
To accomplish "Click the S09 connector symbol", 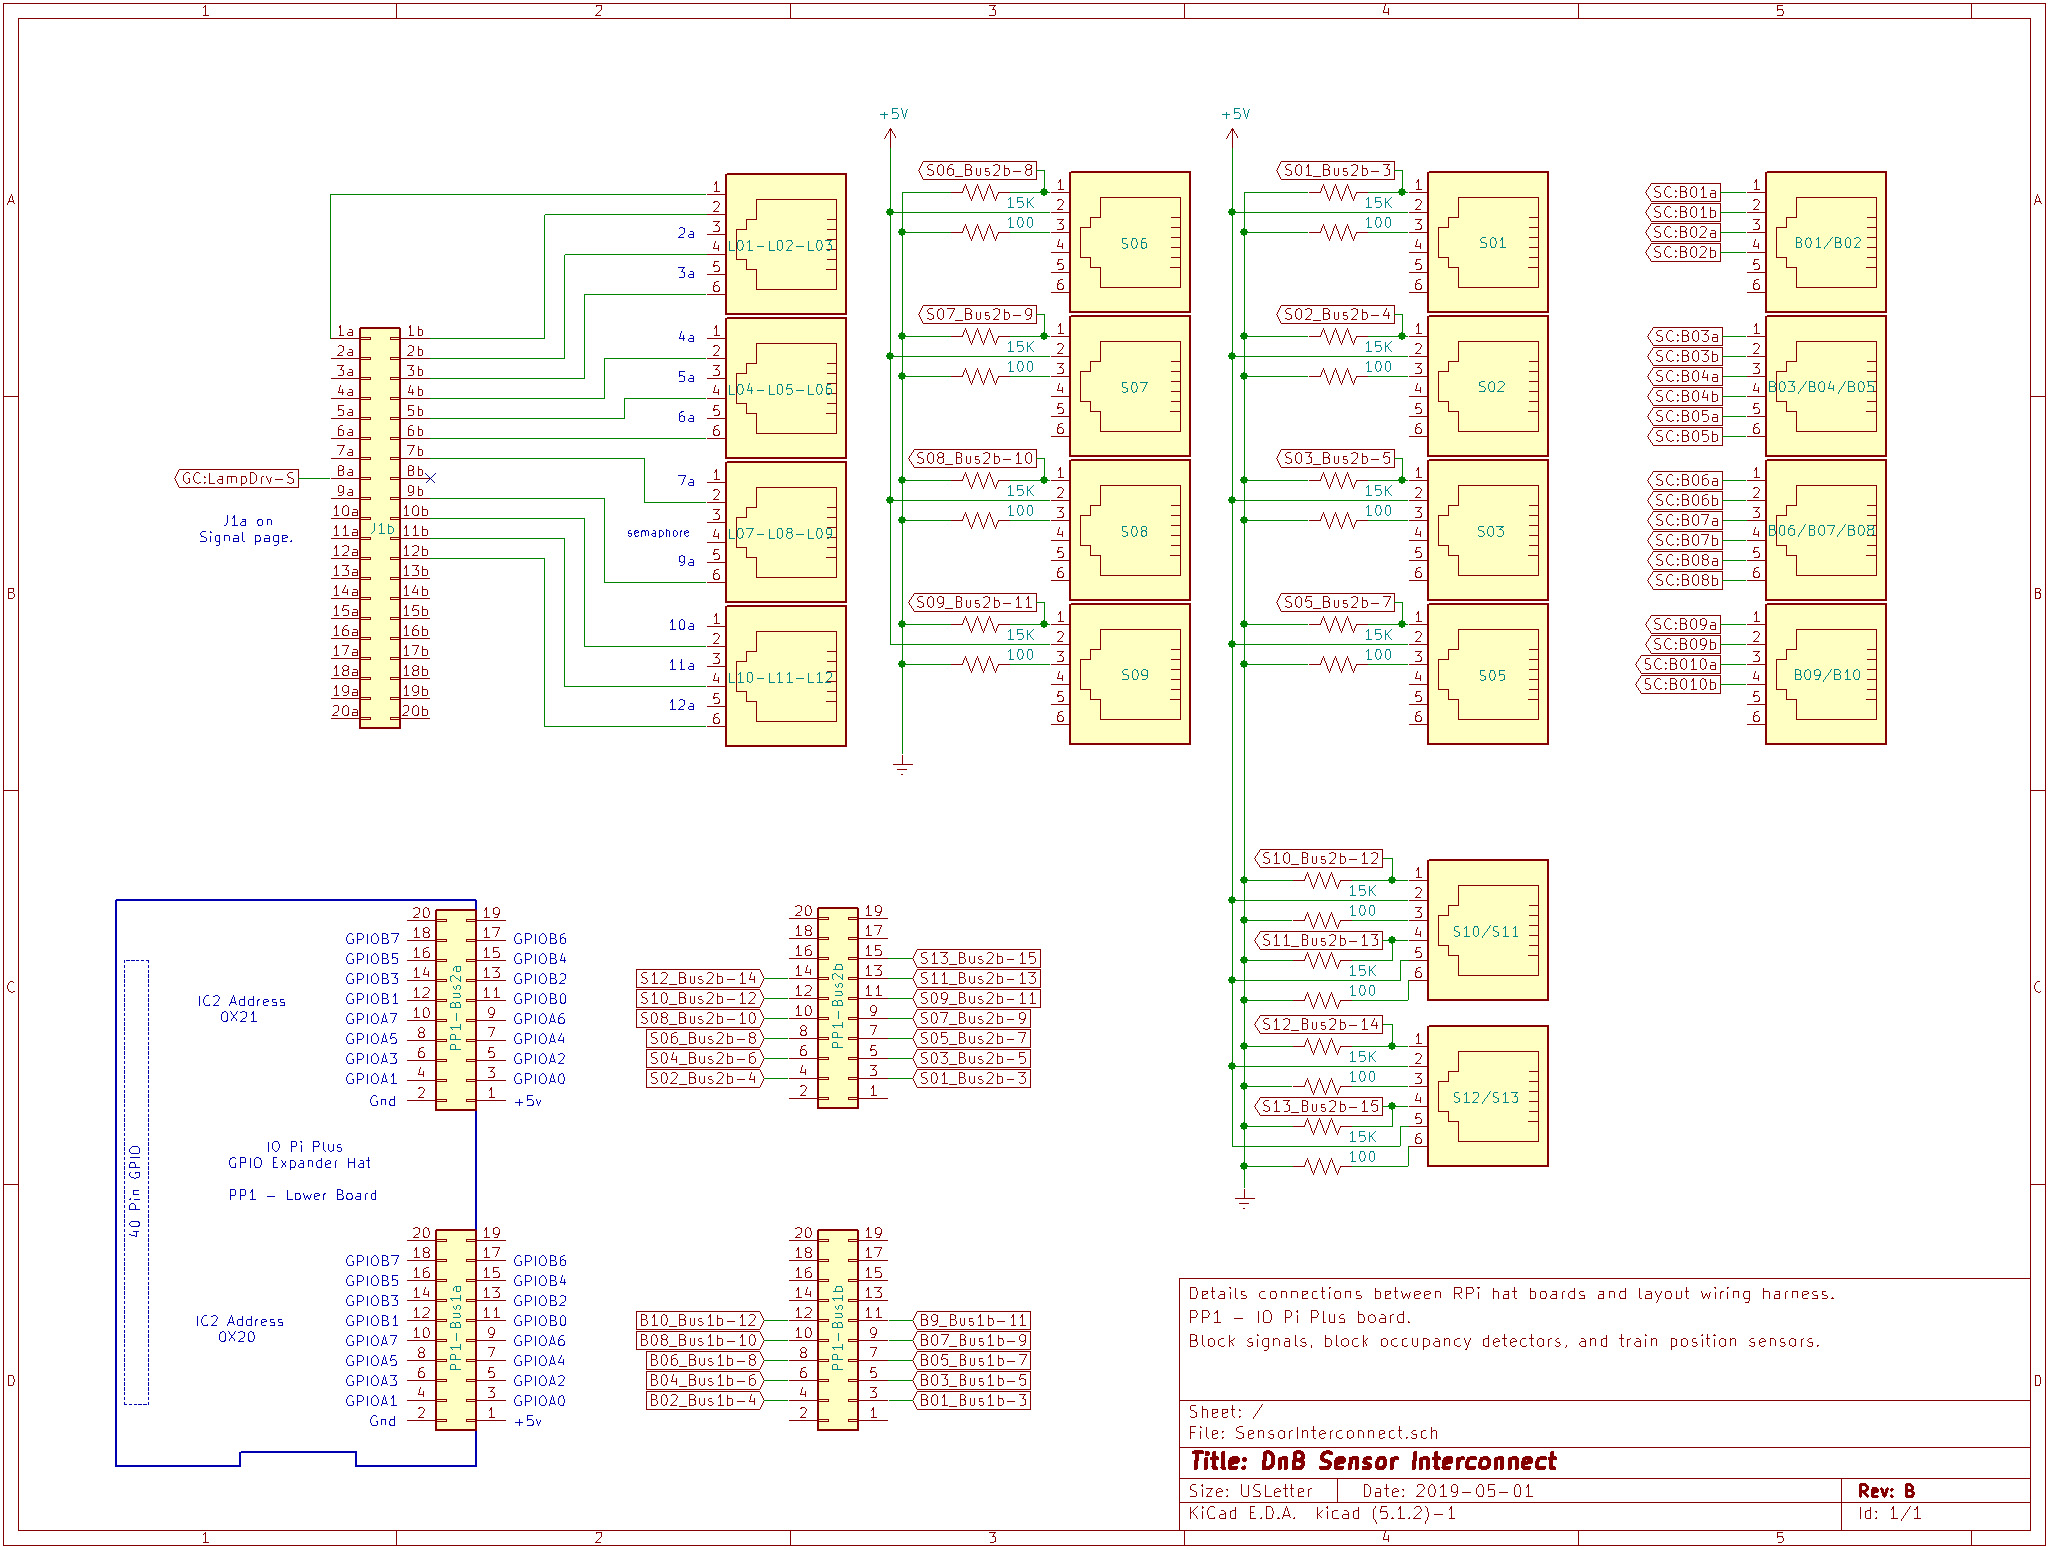I will pyautogui.click(x=1129, y=674).
